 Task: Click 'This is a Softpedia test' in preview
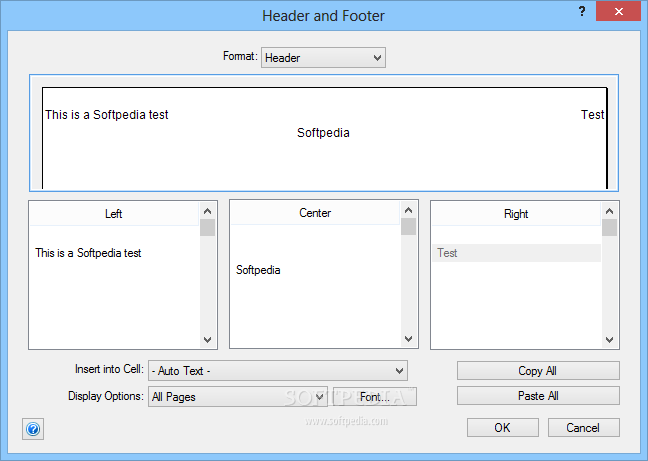(x=107, y=114)
